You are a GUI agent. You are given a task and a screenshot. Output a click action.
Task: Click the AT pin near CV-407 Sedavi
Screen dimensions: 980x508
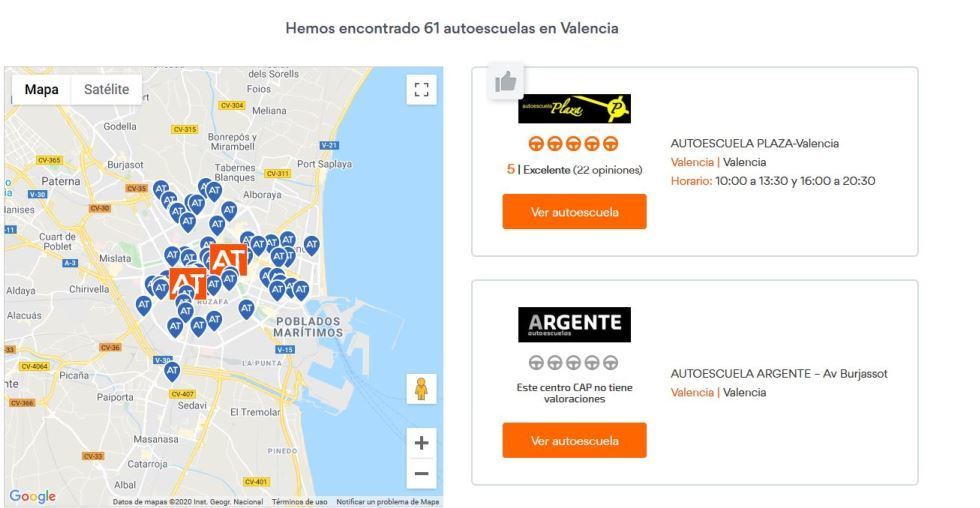[x=172, y=371]
